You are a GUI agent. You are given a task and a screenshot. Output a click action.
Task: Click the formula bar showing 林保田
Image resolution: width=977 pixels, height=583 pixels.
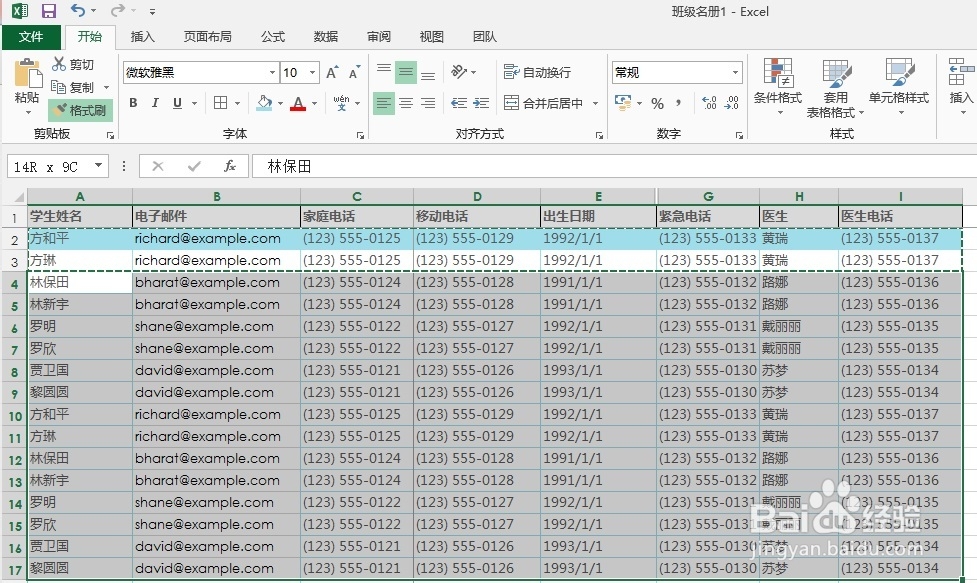pyautogui.click(x=614, y=166)
